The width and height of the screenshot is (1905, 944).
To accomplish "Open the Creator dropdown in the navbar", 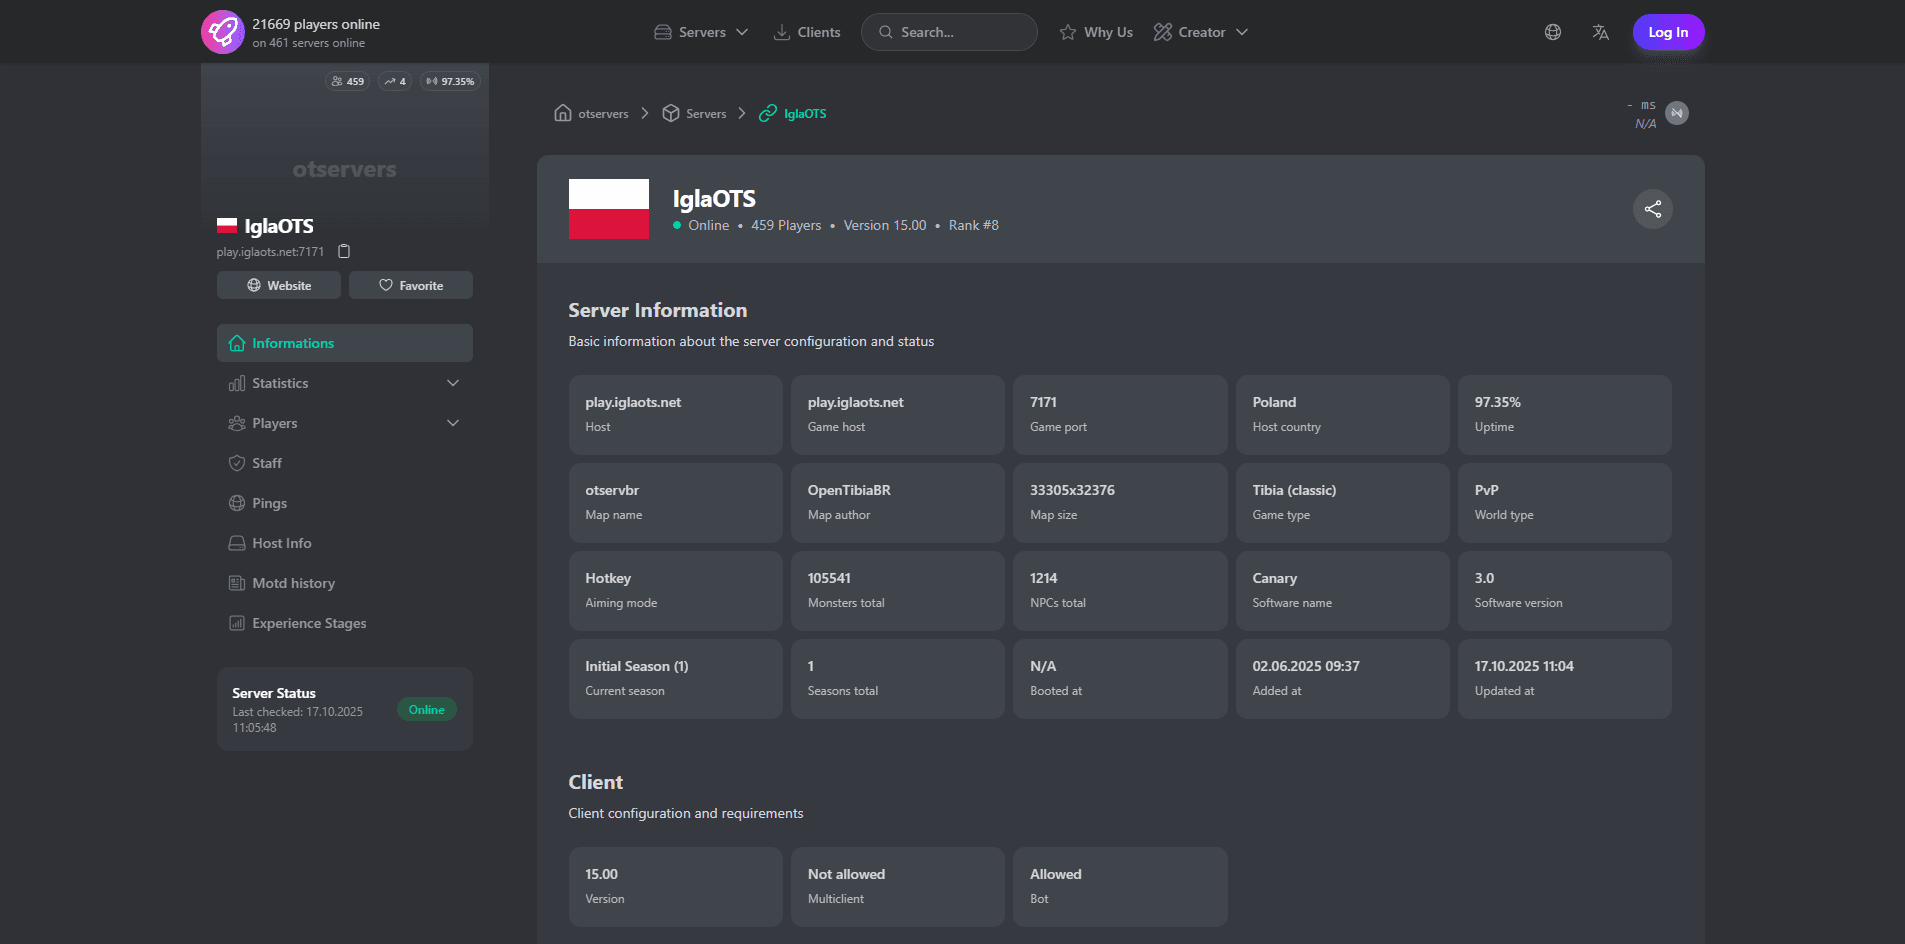I will coord(1201,32).
